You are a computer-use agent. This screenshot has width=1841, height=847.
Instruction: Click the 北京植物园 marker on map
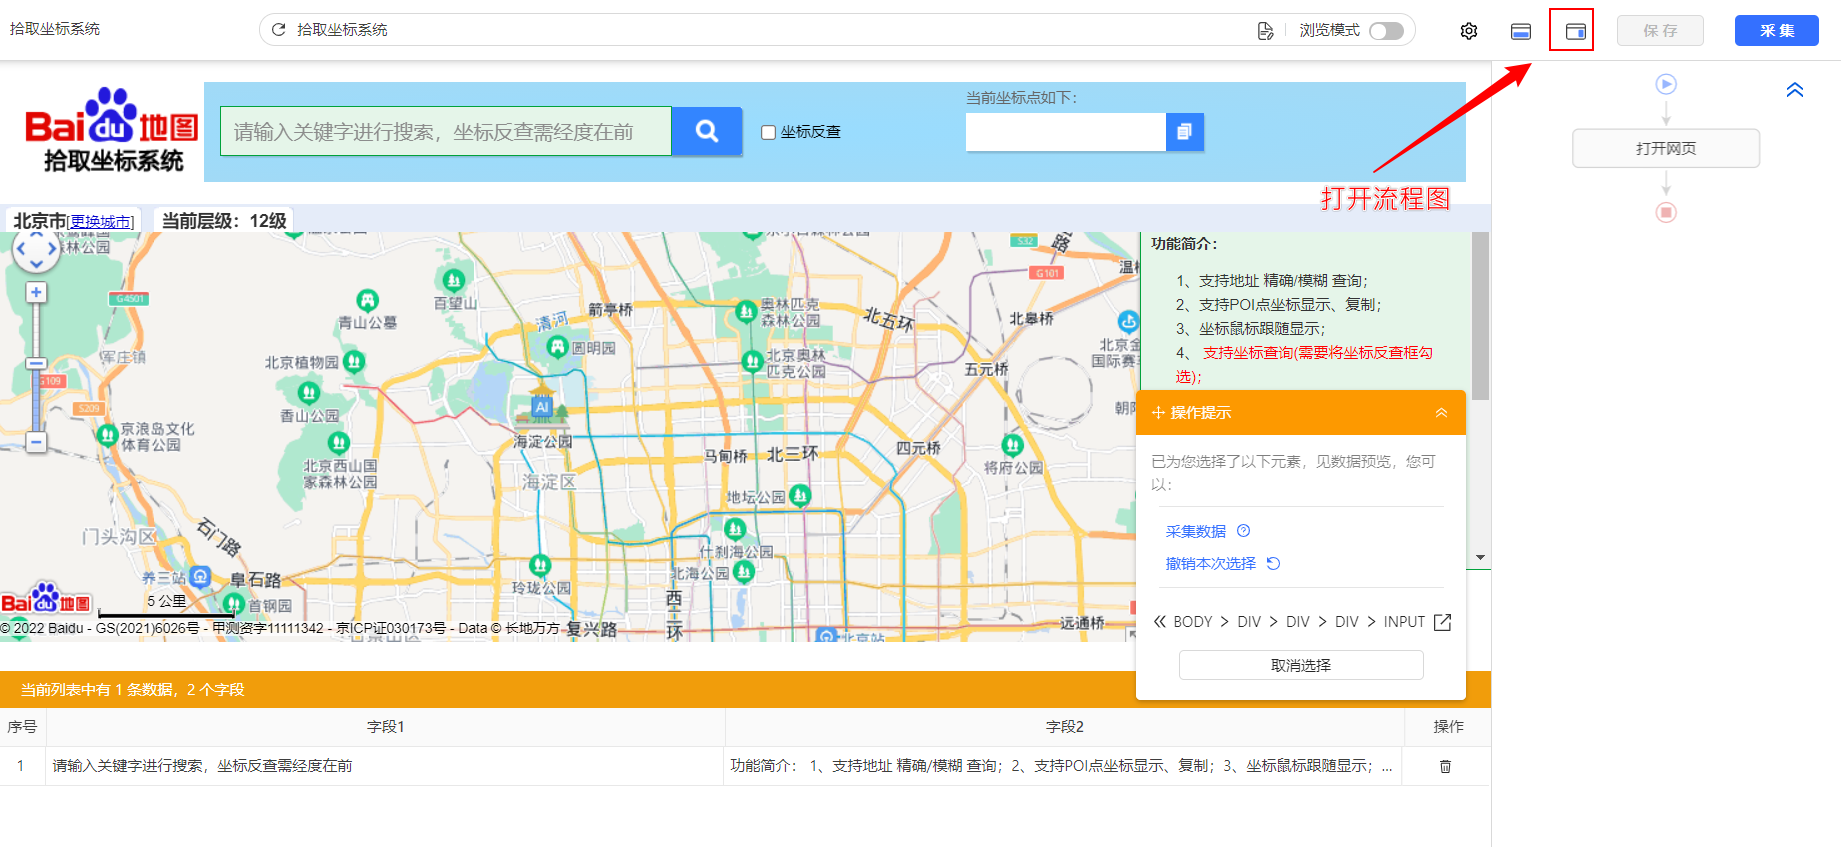point(354,362)
